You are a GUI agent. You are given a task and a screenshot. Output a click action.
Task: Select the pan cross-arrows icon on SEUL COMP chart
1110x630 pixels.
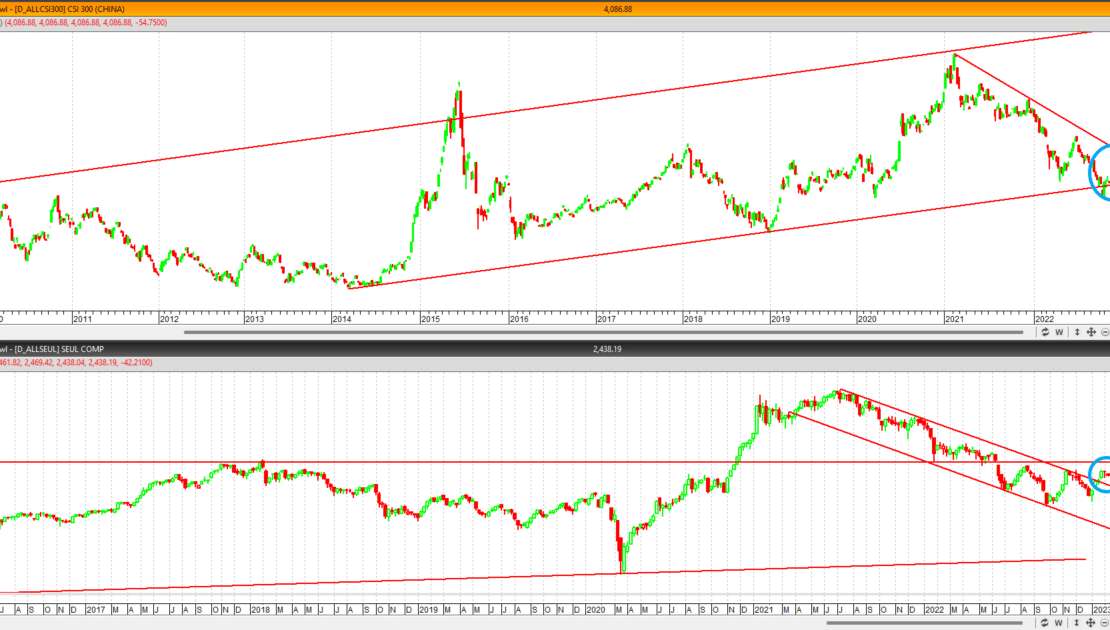[x=1091, y=623]
